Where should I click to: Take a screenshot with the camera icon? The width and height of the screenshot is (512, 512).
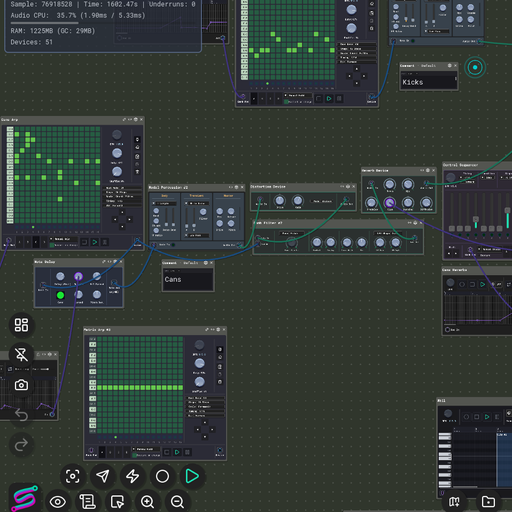point(21,385)
